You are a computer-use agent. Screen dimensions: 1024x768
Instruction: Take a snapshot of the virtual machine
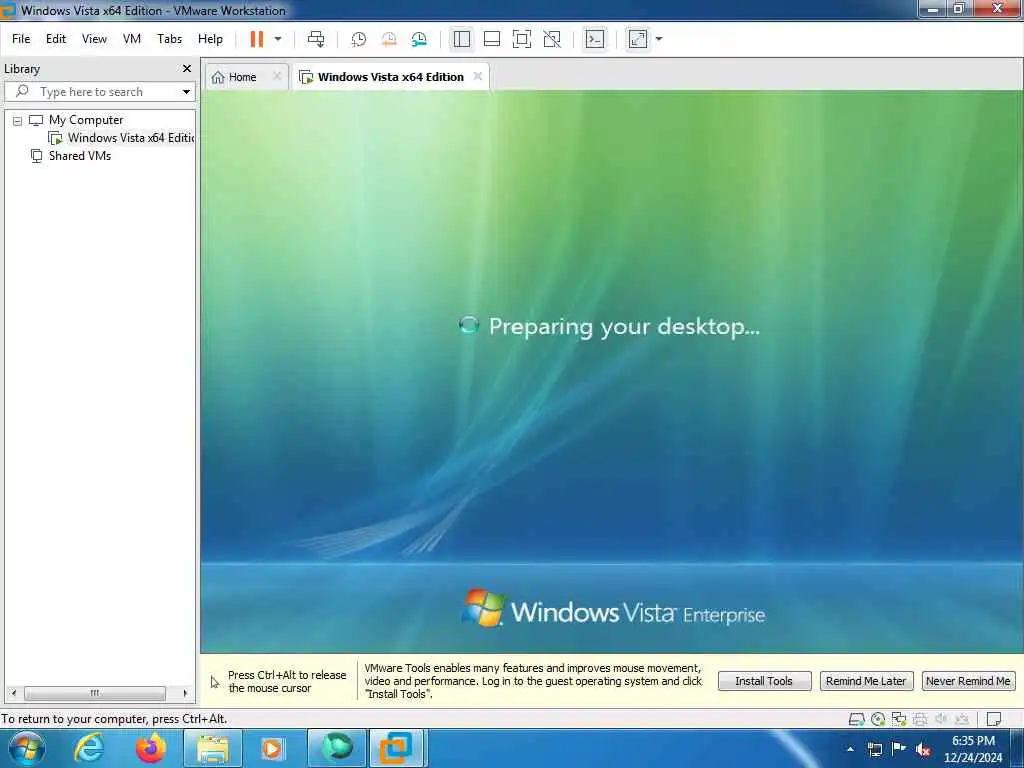359,39
